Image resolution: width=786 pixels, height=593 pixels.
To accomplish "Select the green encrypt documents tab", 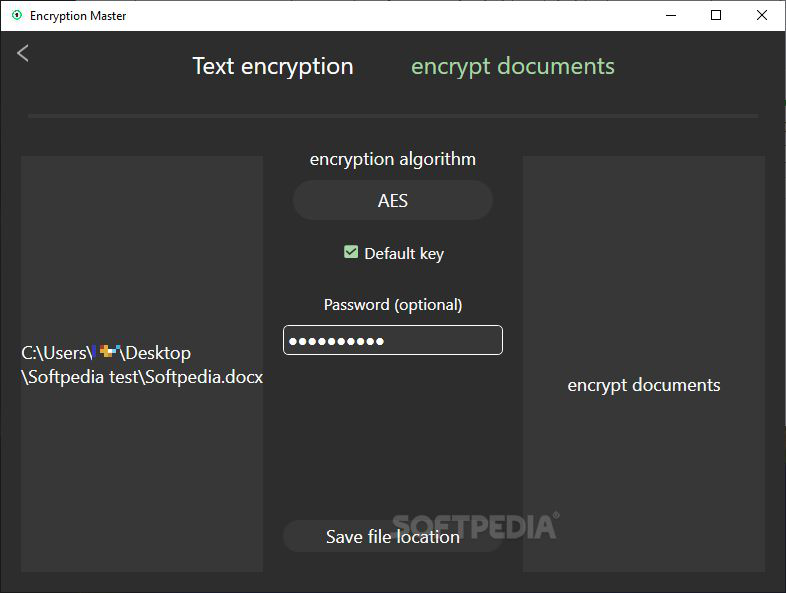I will tap(512, 67).
